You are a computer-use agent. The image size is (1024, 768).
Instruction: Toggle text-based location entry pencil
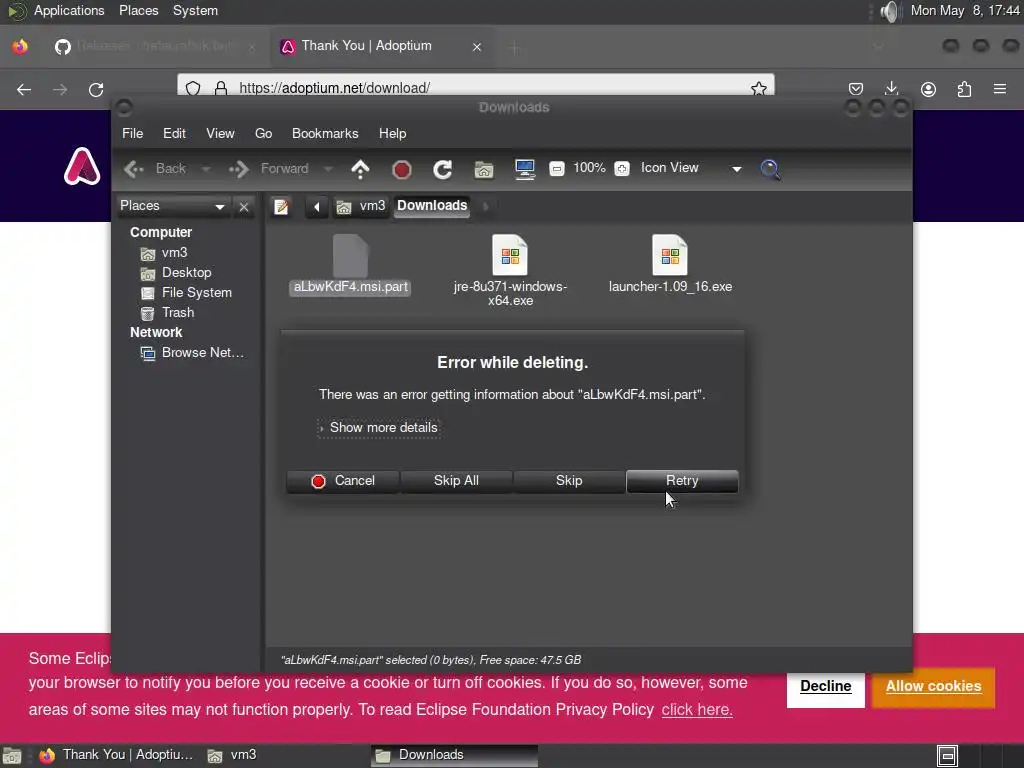coord(281,207)
